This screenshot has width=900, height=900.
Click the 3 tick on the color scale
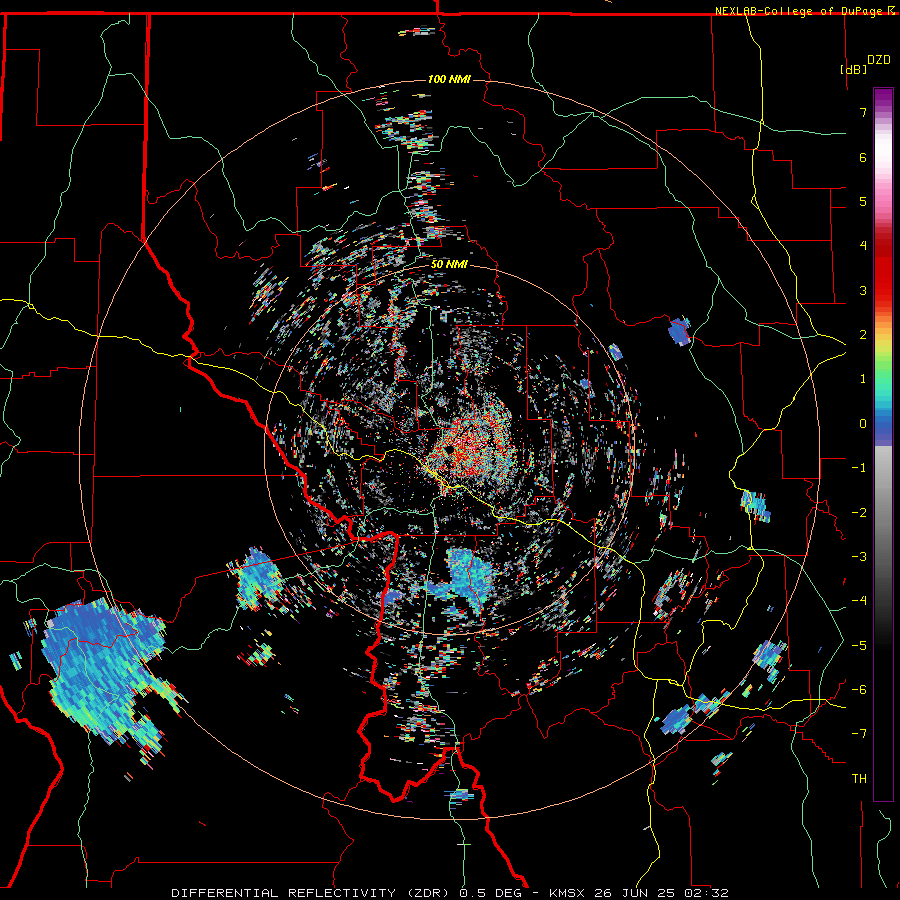click(863, 290)
